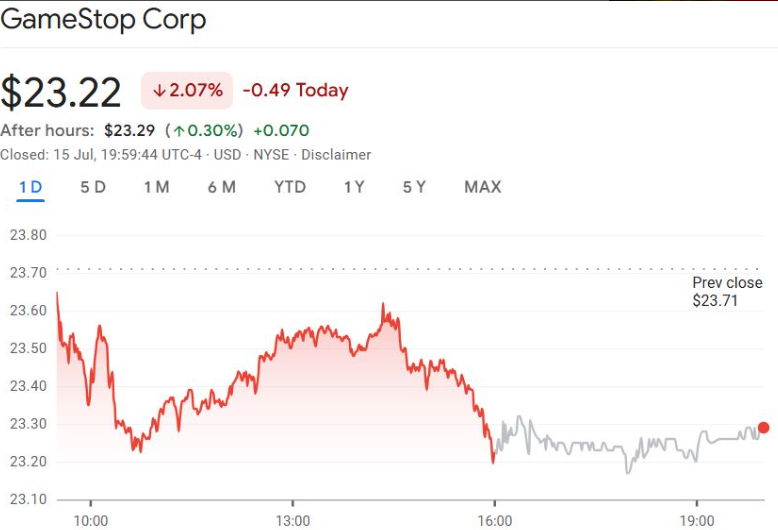Select the 1D time range tab
The height and width of the screenshot is (530, 778).
coord(31,187)
